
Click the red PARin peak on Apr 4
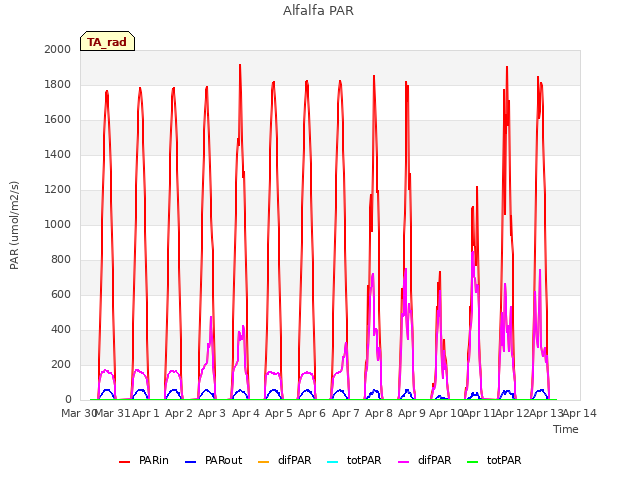click(x=240, y=65)
